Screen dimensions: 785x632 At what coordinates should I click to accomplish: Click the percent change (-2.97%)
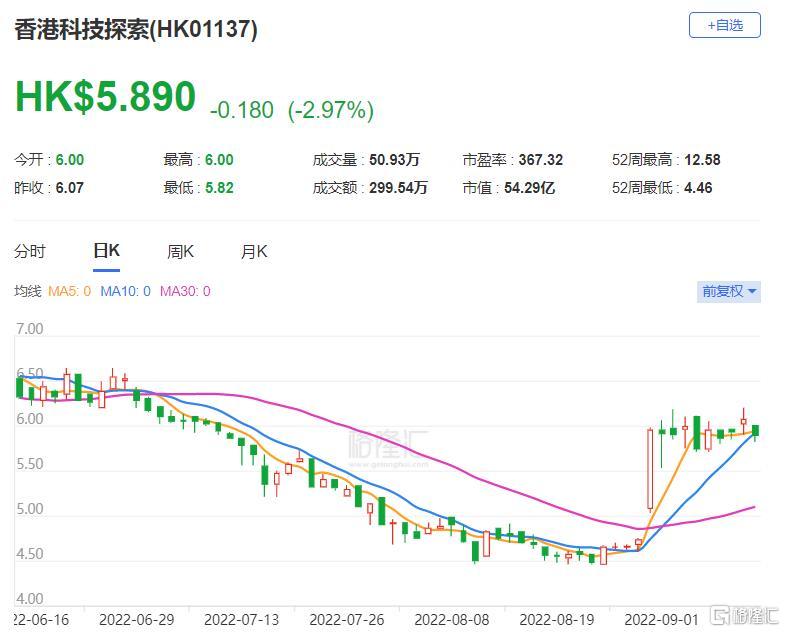(x=330, y=110)
